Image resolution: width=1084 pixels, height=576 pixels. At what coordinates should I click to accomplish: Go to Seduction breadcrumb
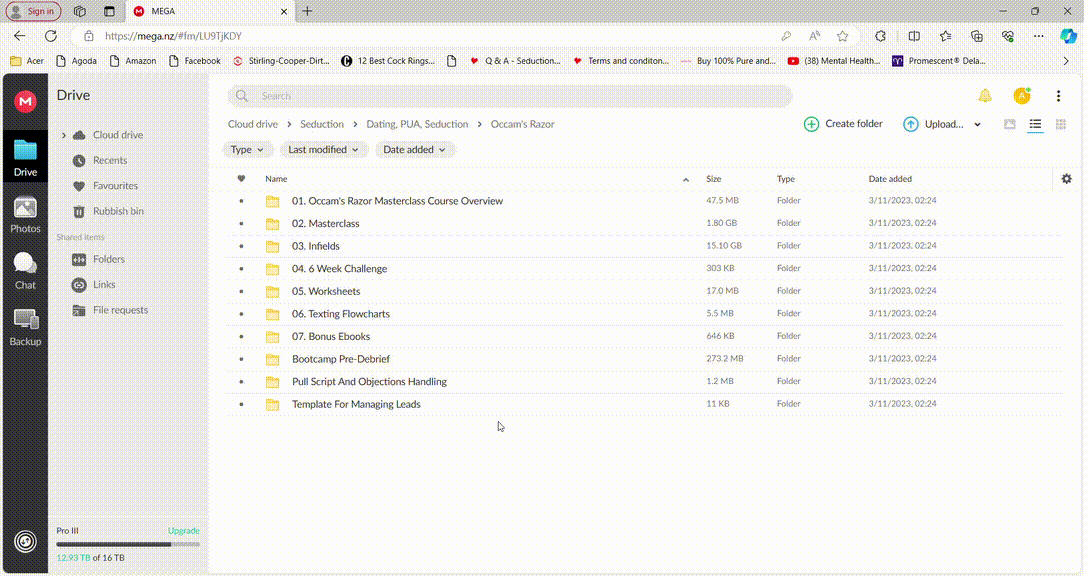(x=321, y=124)
